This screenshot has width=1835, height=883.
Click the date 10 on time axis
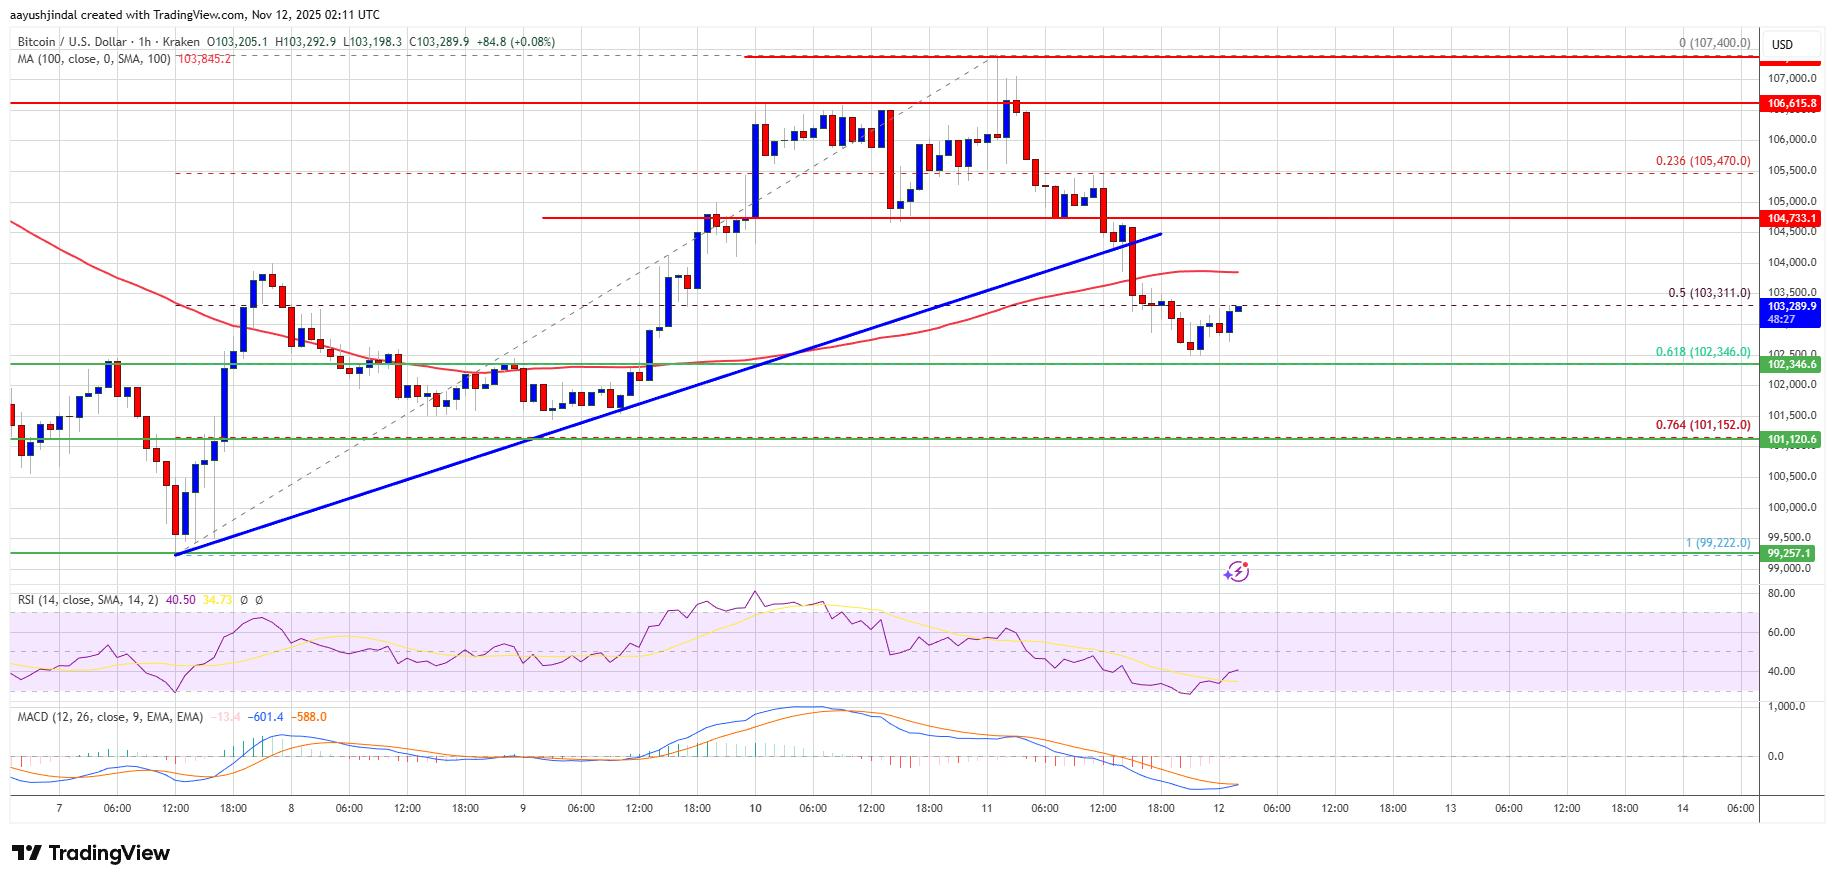[755, 808]
